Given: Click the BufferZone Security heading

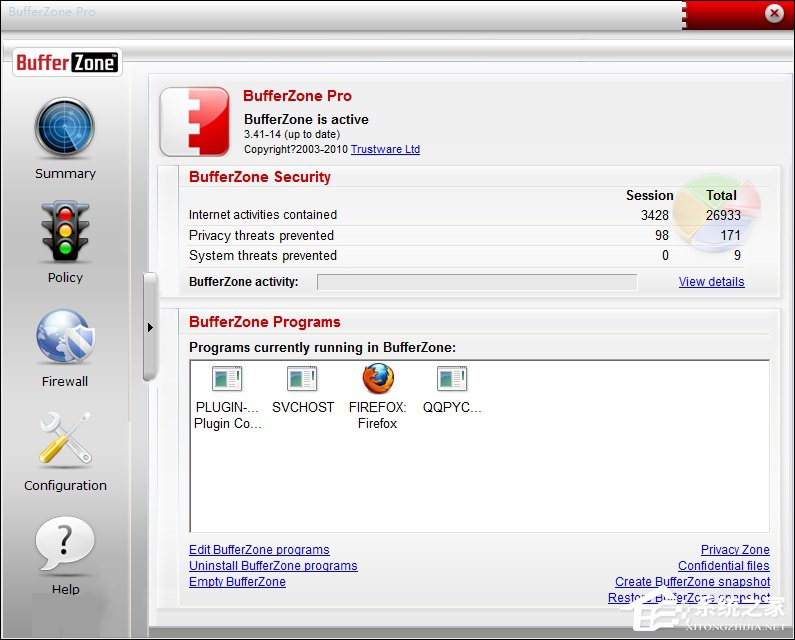Looking at the screenshot, I should click(260, 177).
